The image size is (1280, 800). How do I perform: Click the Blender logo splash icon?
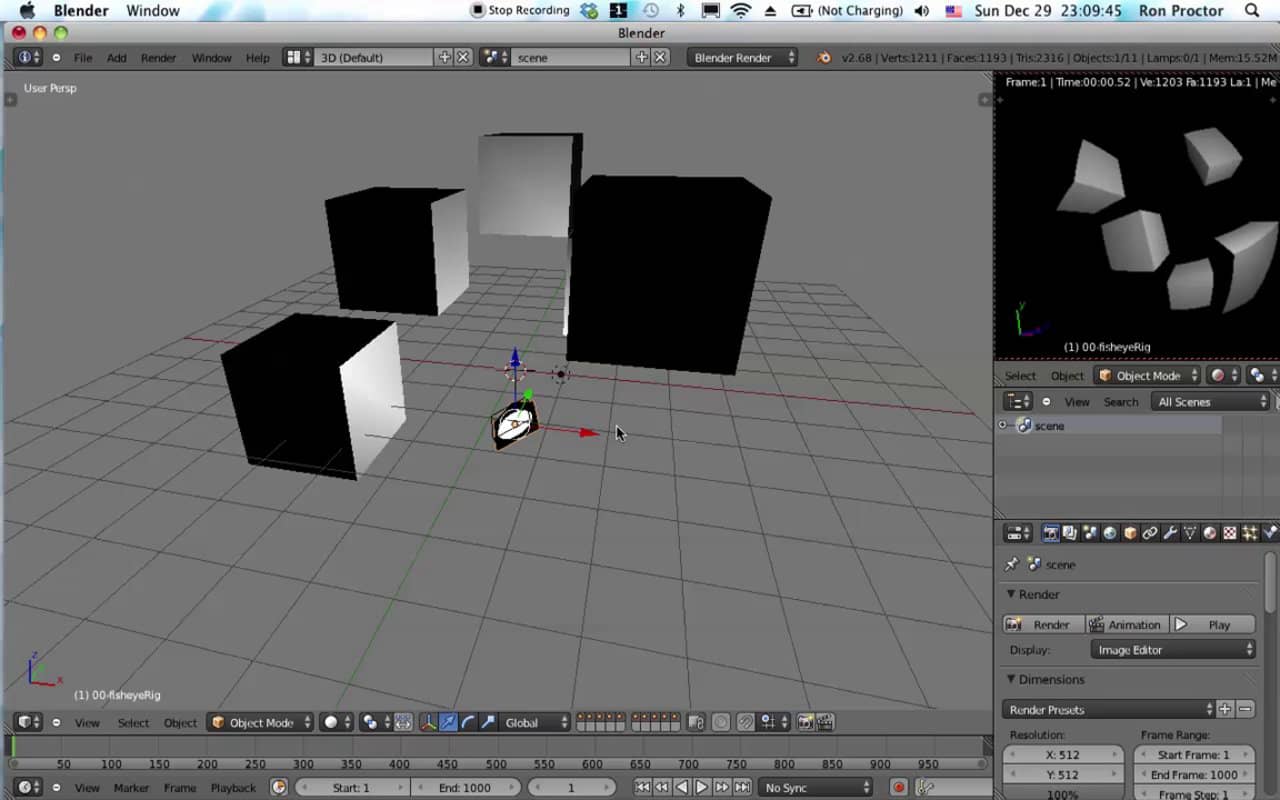click(824, 57)
